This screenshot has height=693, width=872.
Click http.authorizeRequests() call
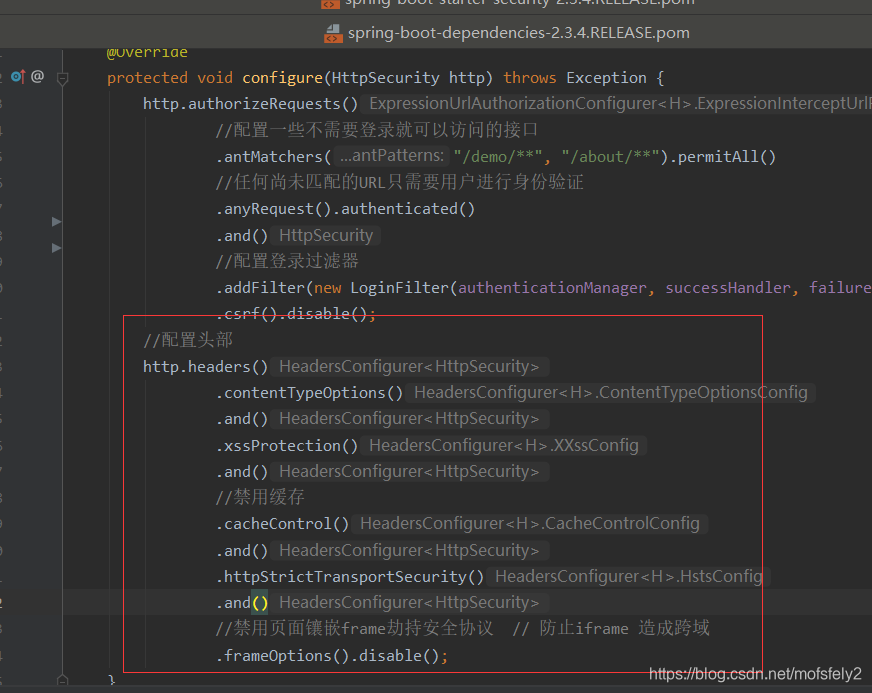[250, 104]
